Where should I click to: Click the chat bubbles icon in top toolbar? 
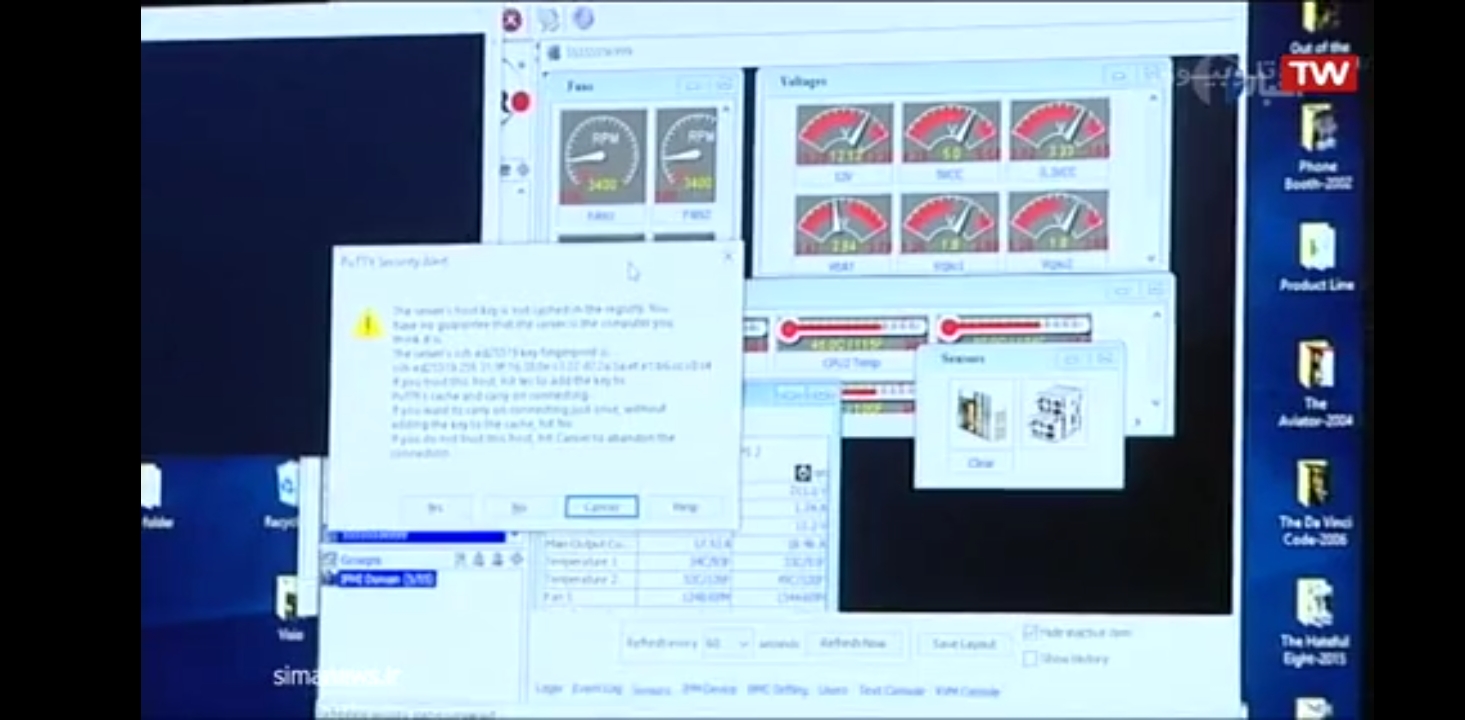click(x=547, y=18)
